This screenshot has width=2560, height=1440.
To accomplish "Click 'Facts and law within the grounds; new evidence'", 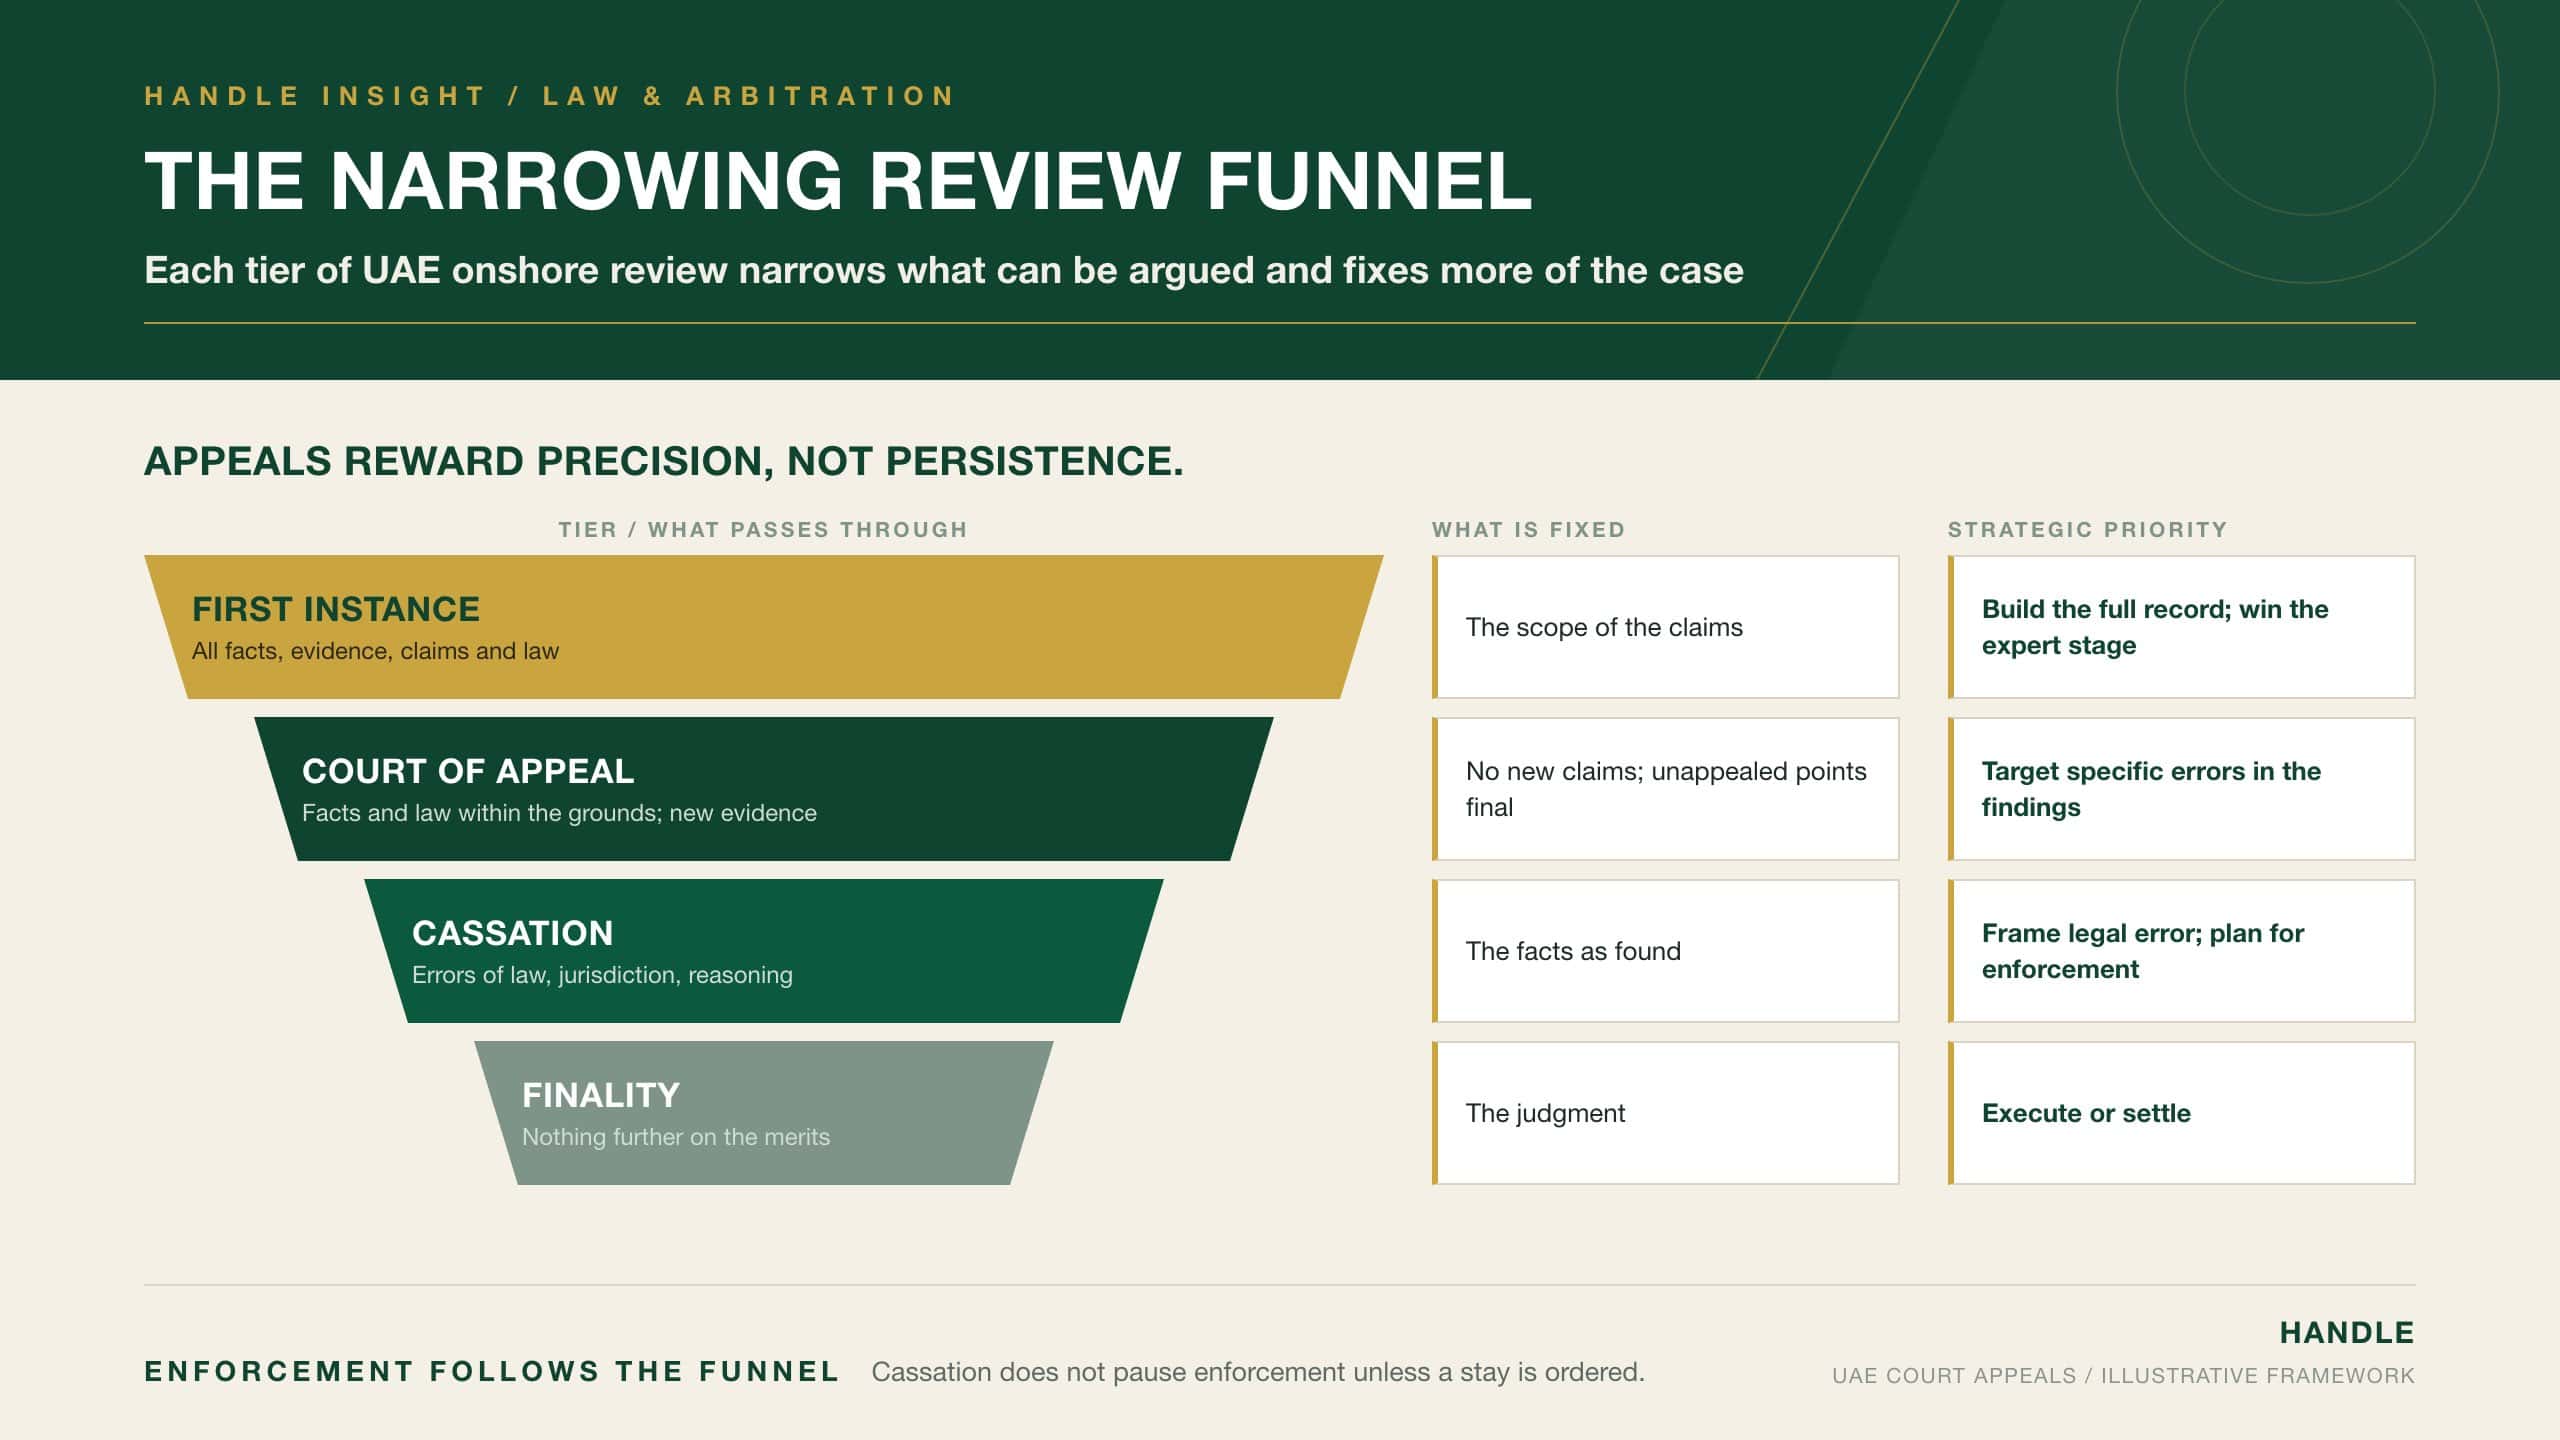I will tap(559, 813).
